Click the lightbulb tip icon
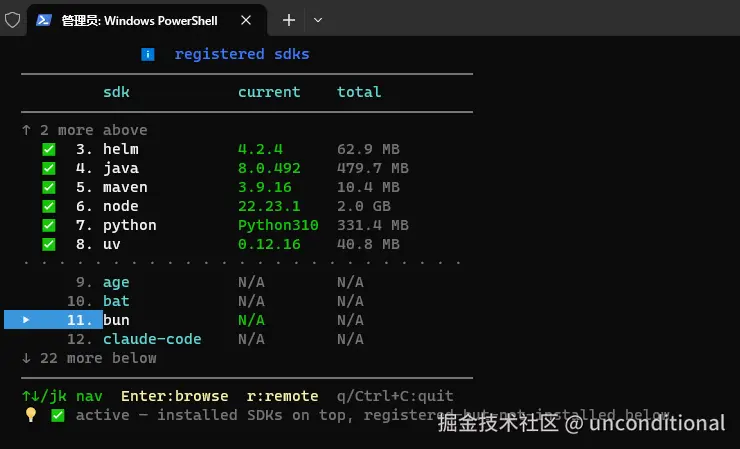The height and width of the screenshot is (449, 740). coord(31,415)
